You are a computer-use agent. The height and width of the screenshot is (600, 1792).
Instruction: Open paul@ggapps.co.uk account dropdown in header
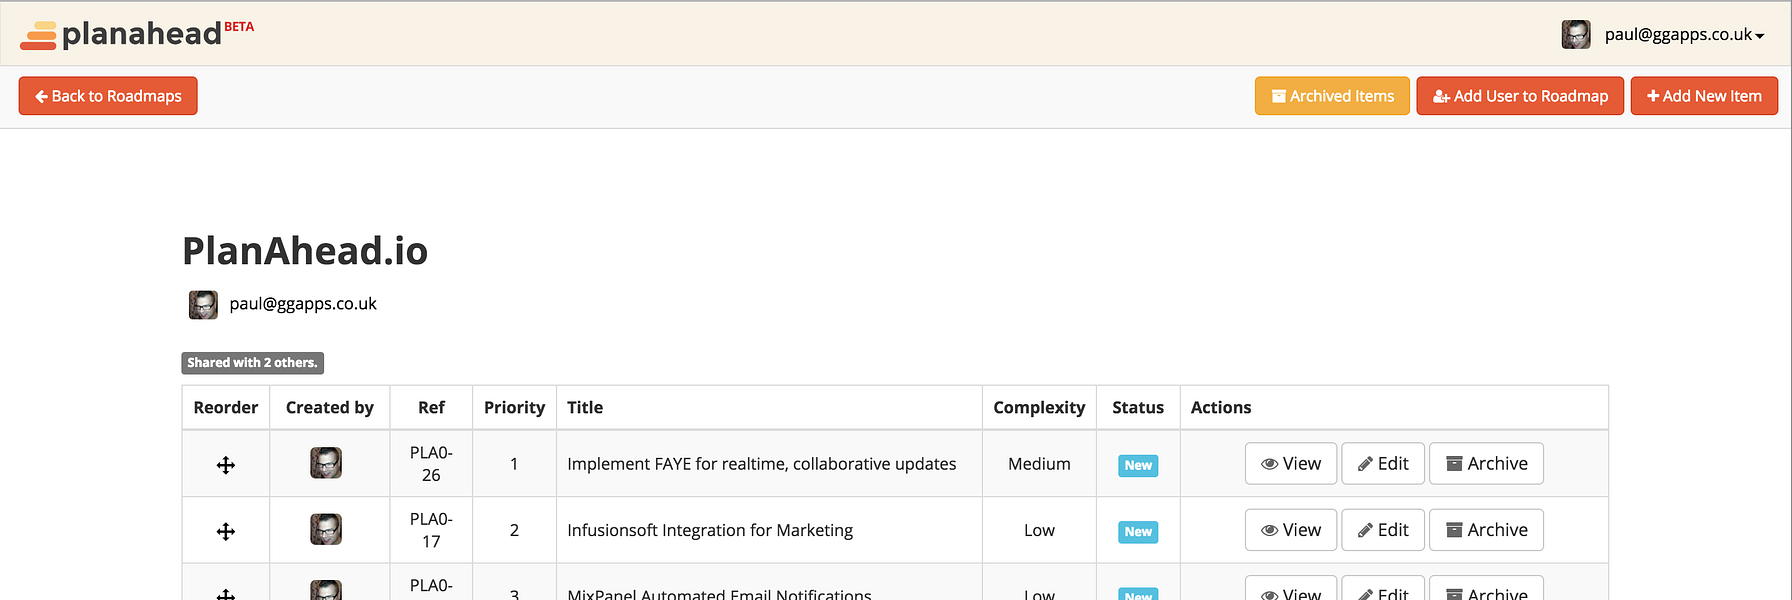[1684, 34]
